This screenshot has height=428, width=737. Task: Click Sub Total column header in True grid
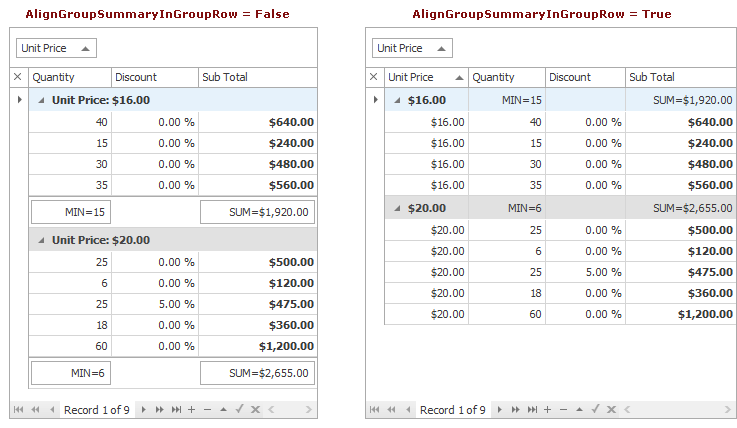(681, 77)
